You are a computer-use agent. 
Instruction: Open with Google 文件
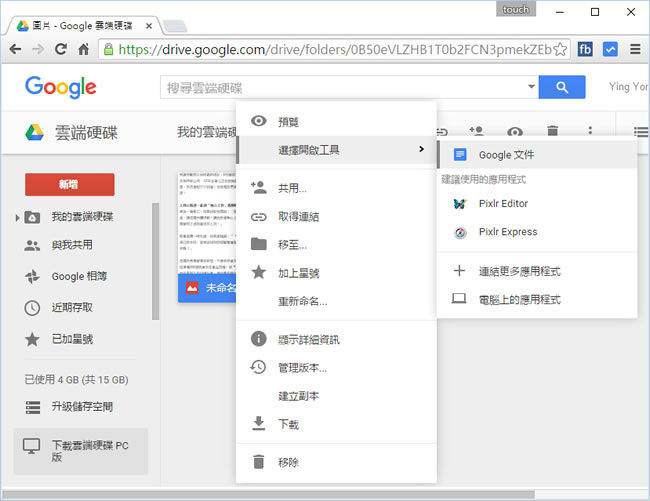(x=537, y=155)
